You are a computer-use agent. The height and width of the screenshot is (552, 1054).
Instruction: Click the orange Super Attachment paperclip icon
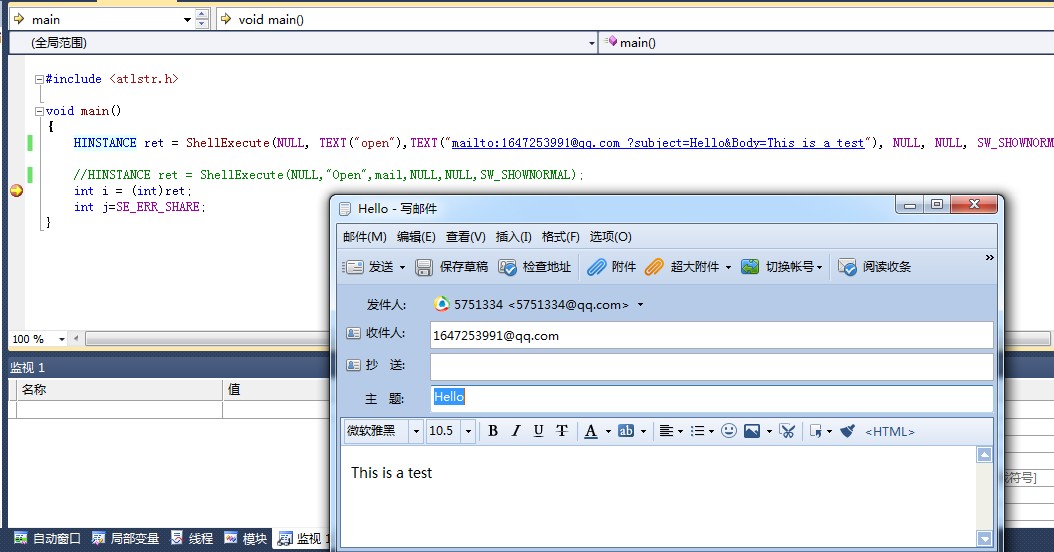click(654, 267)
